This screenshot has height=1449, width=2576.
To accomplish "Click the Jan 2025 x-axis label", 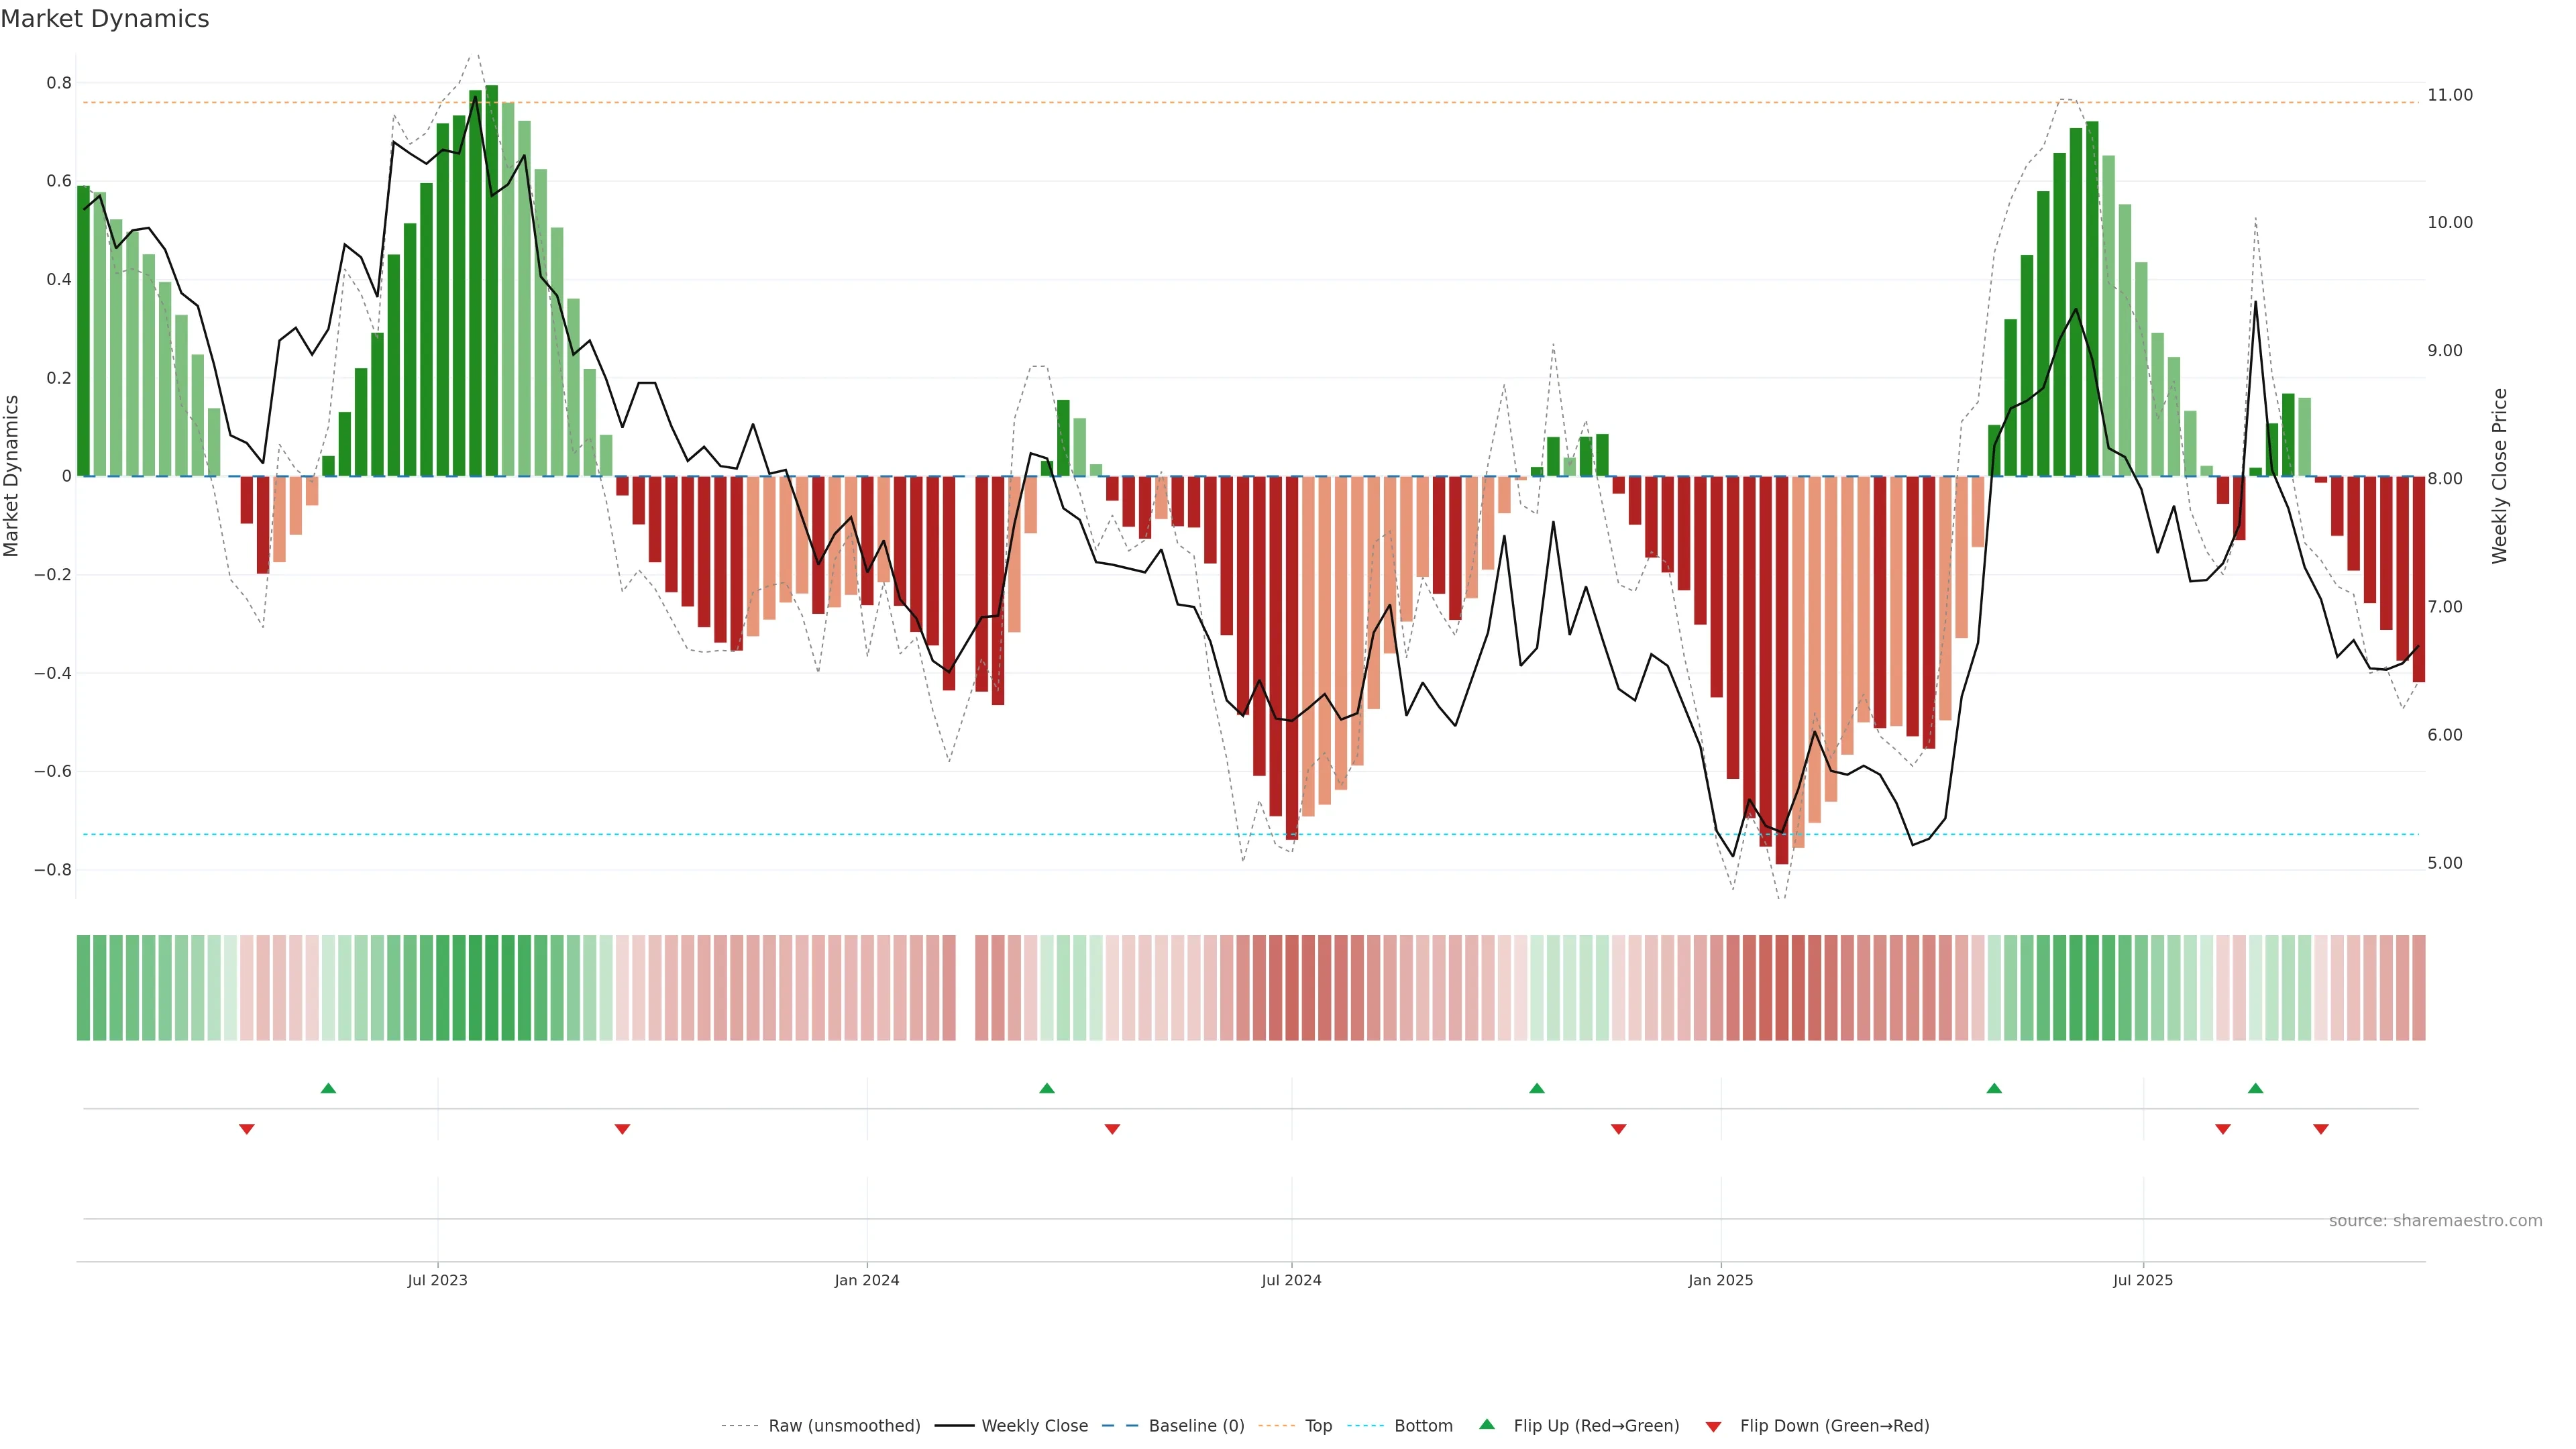I will (x=1720, y=1280).
